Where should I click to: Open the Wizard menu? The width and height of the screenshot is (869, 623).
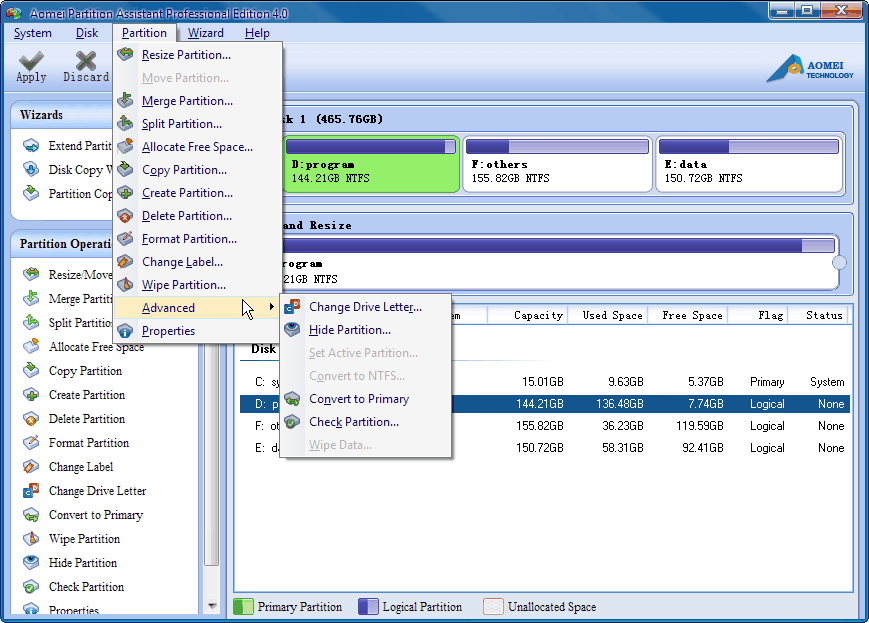pos(205,32)
